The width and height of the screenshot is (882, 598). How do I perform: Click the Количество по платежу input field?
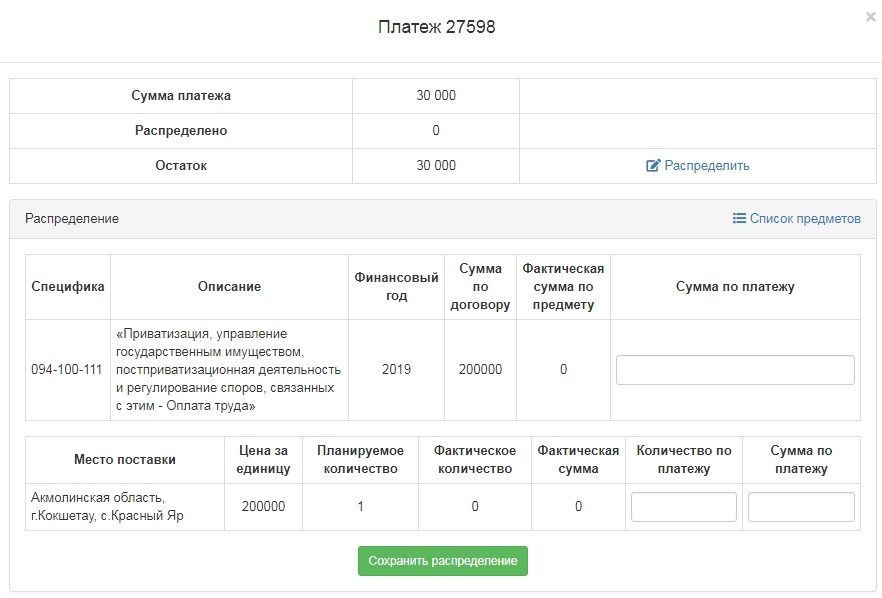pos(684,507)
